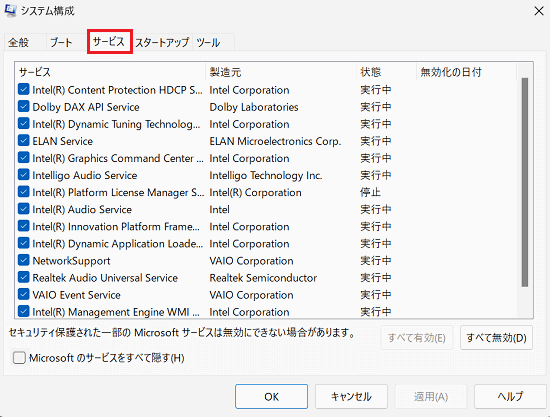
Task: Close the システム構成 dialog
Action: click(539, 11)
